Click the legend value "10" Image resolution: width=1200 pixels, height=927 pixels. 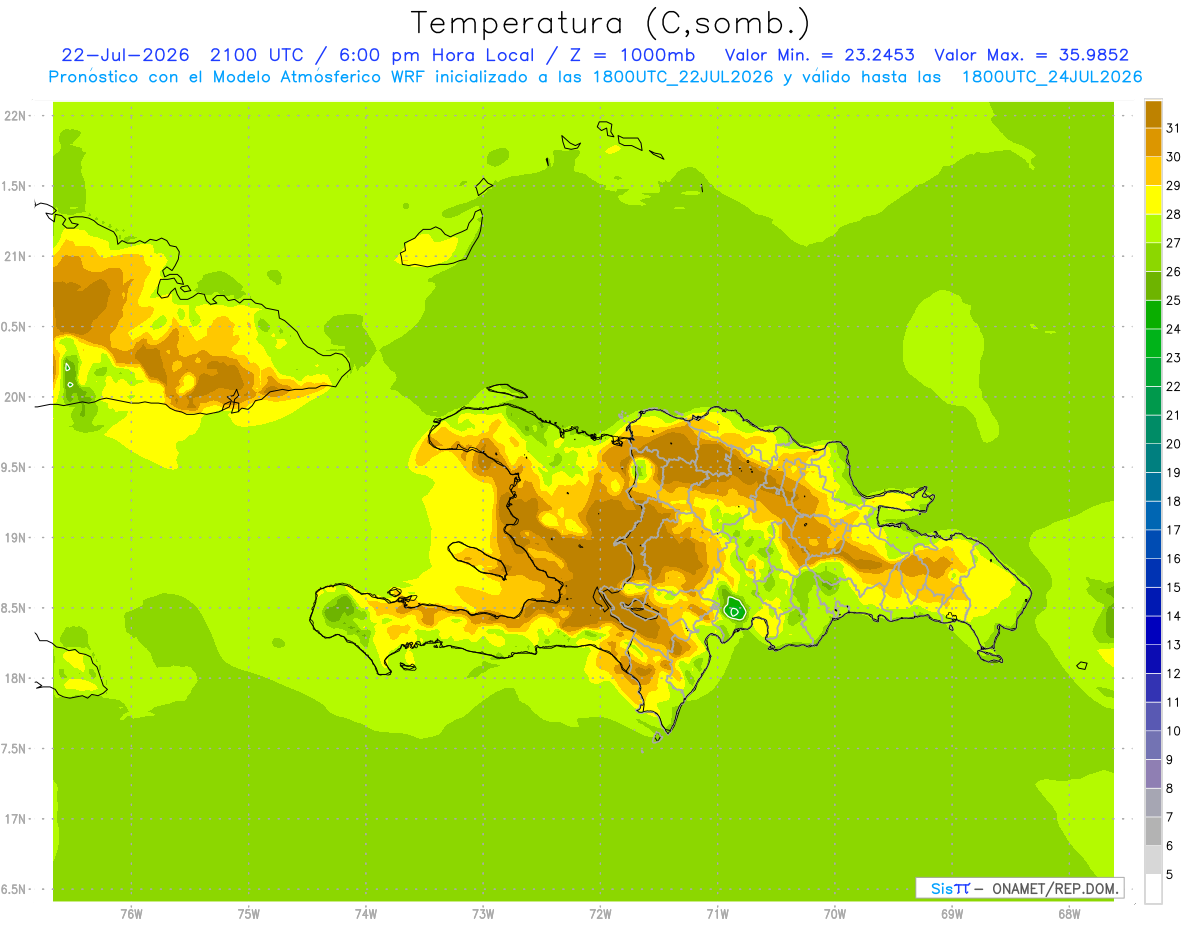[1174, 731]
